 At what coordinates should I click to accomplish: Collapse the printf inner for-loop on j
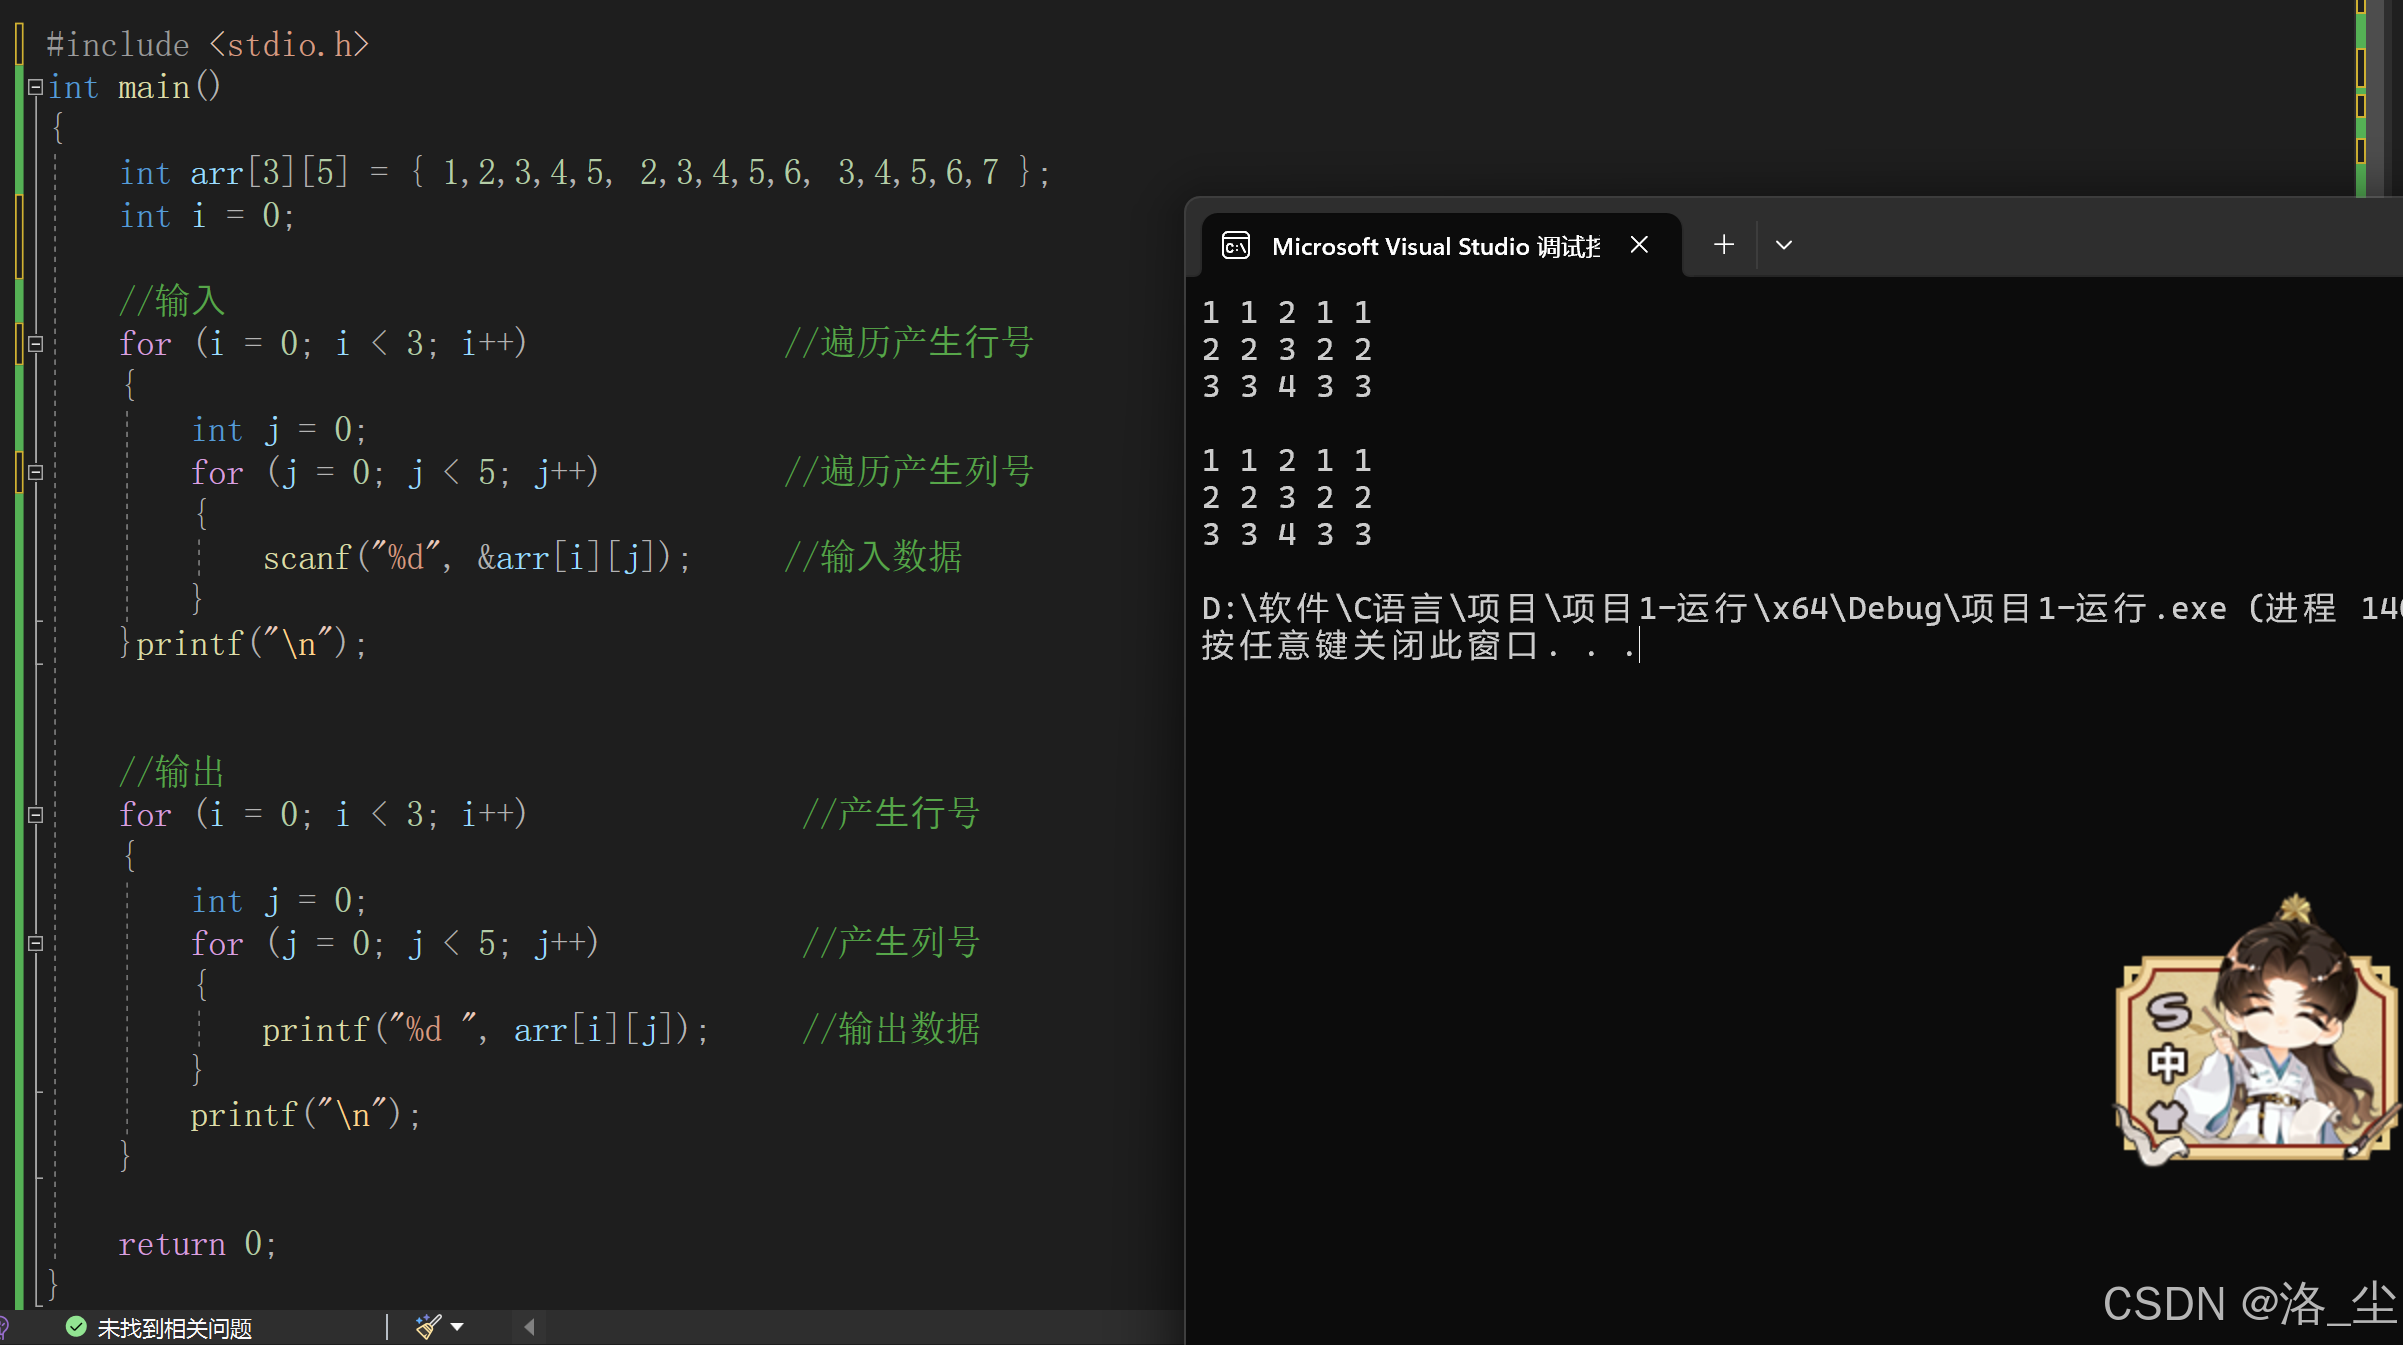(x=35, y=943)
